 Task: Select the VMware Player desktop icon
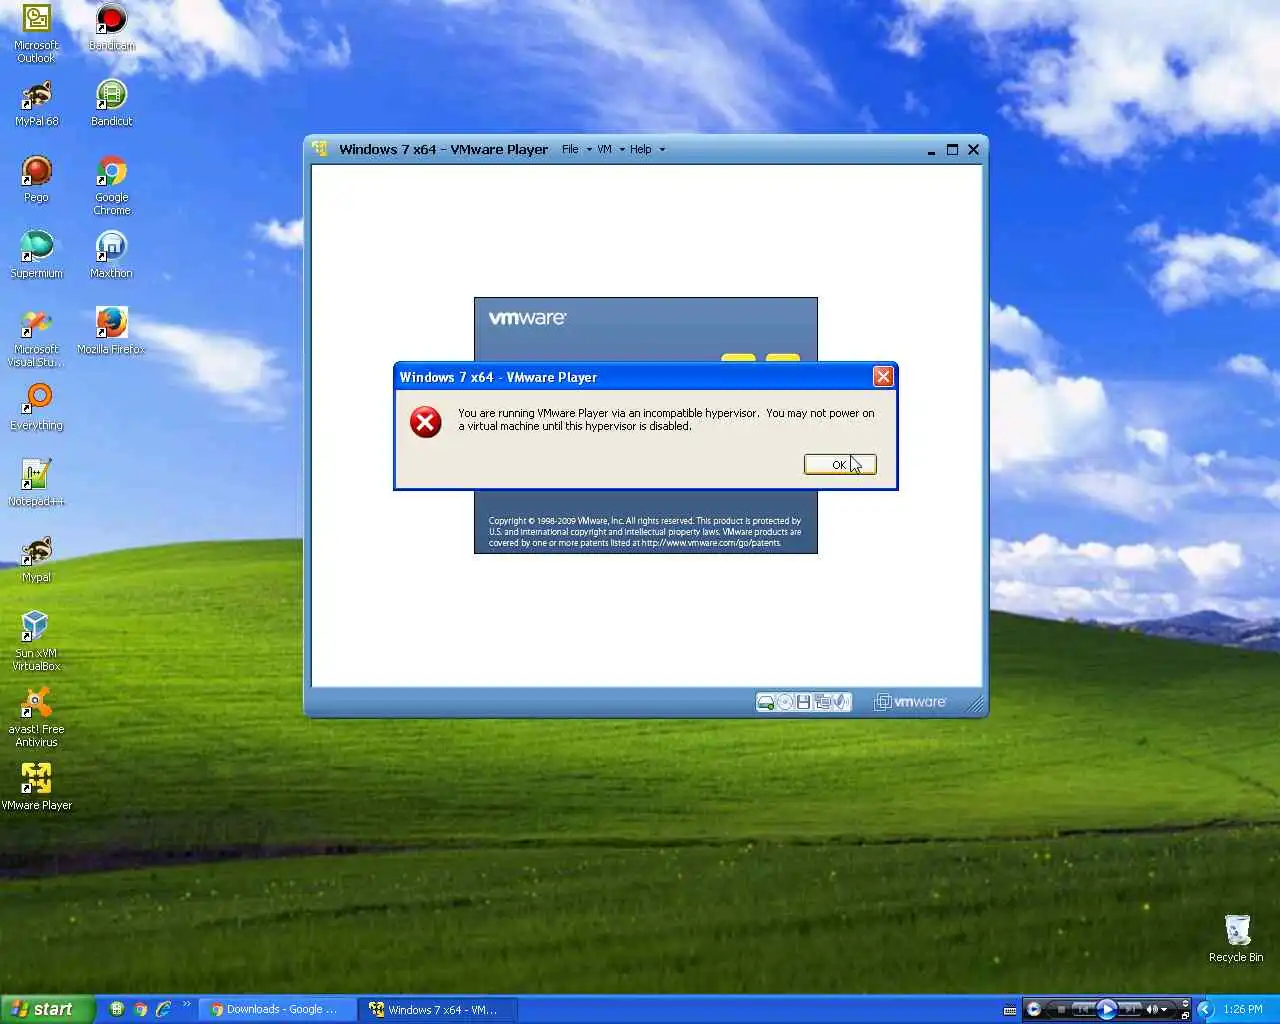(x=37, y=787)
